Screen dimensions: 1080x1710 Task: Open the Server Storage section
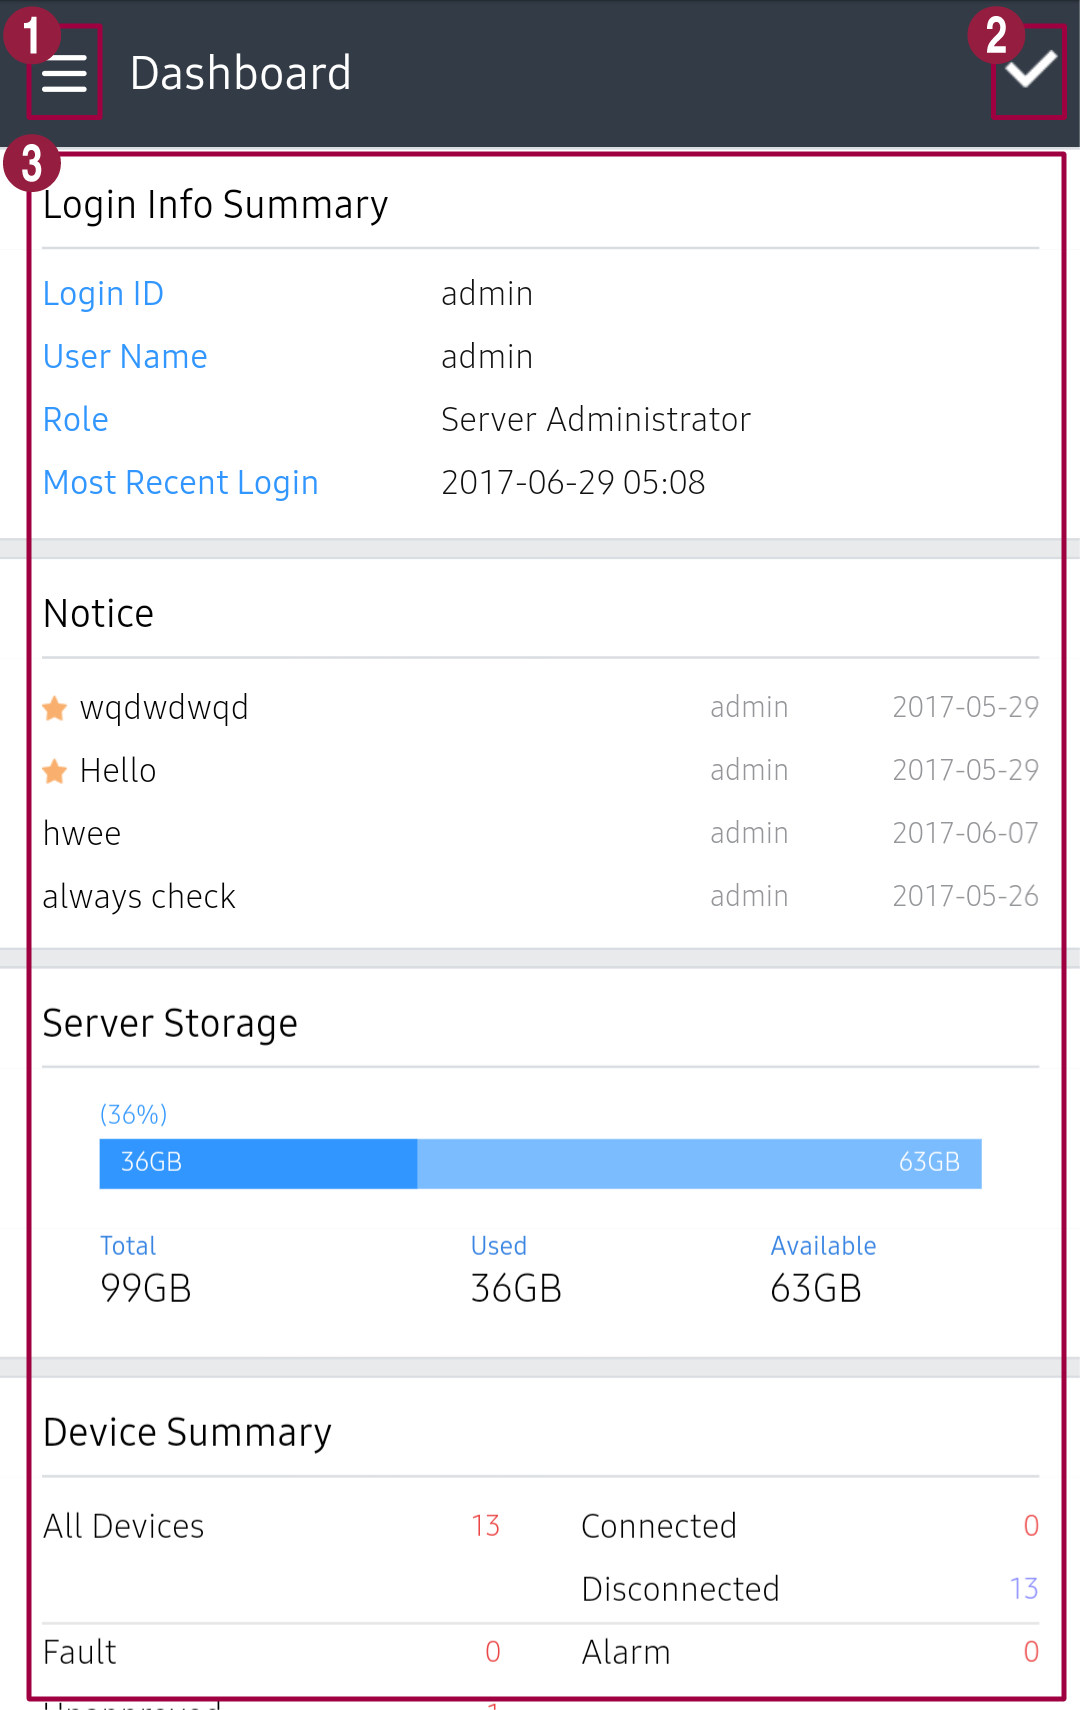point(170,1022)
